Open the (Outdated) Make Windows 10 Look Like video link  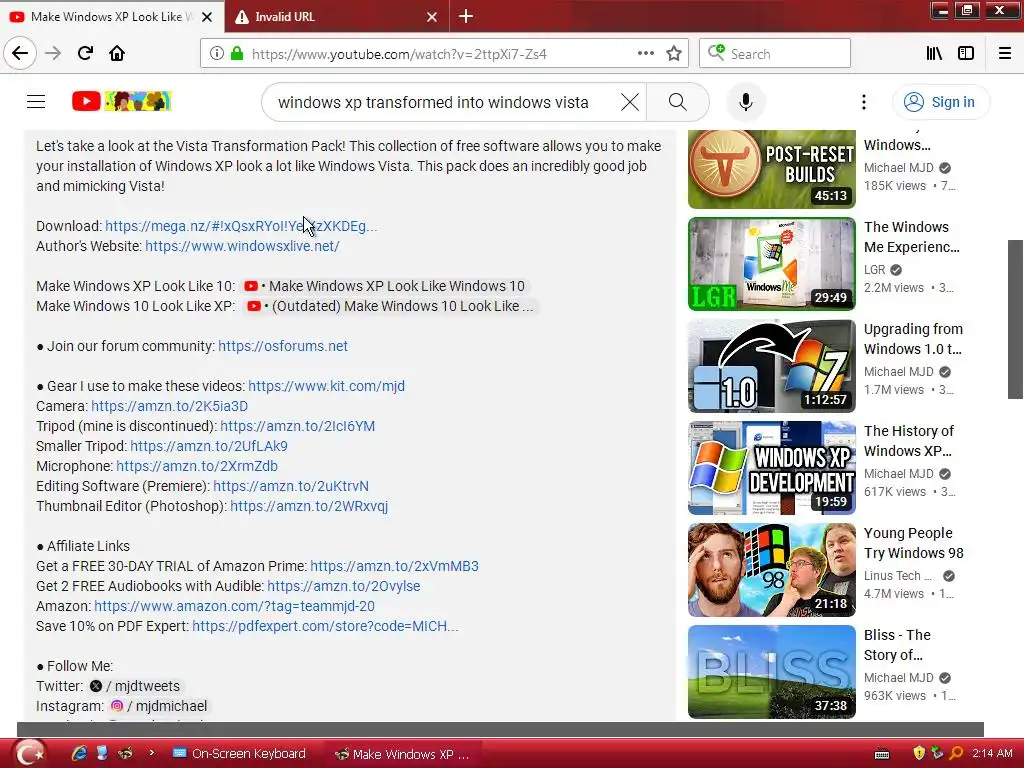(x=390, y=306)
